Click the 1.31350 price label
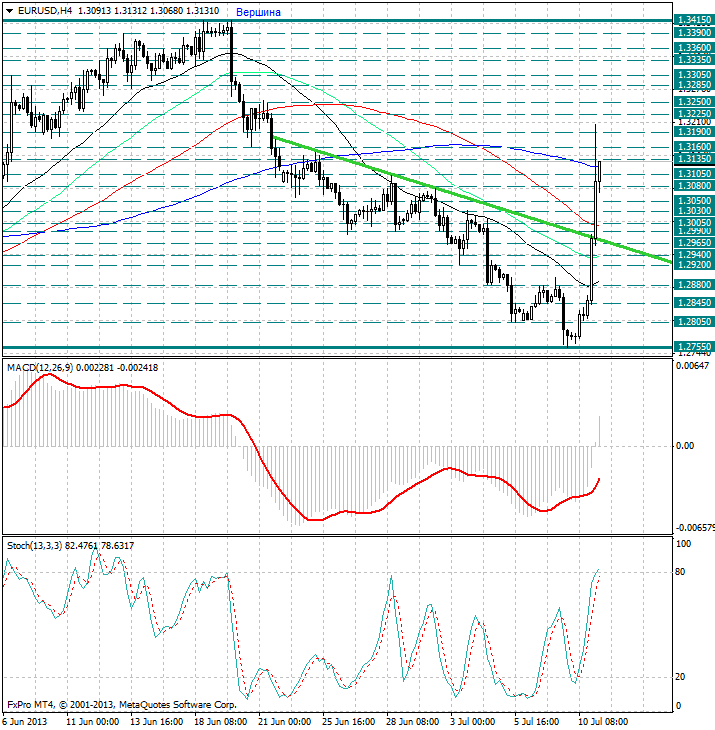The width and height of the screenshot is (715, 730). click(x=694, y=159)
